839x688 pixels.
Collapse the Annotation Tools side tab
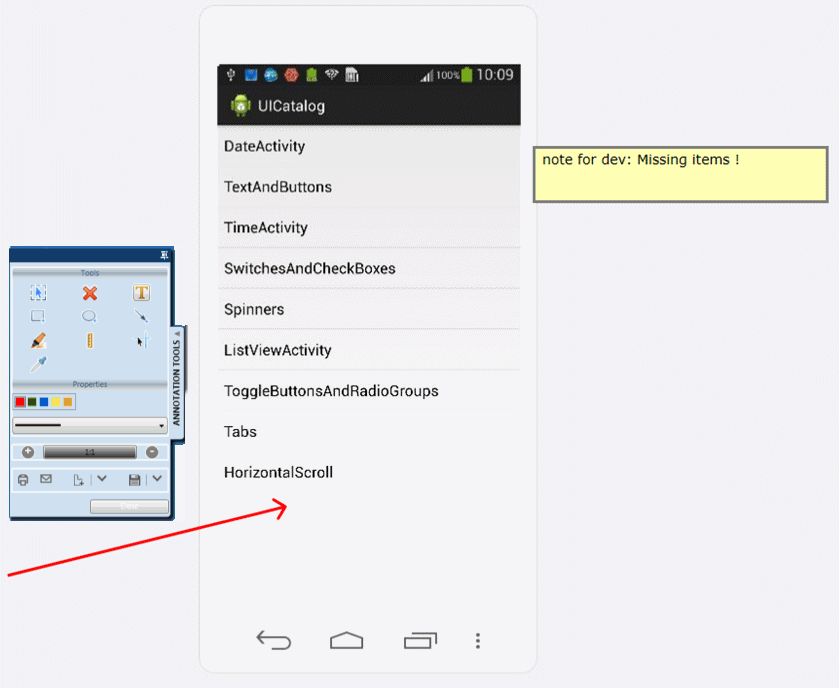[x=178, y=334]
